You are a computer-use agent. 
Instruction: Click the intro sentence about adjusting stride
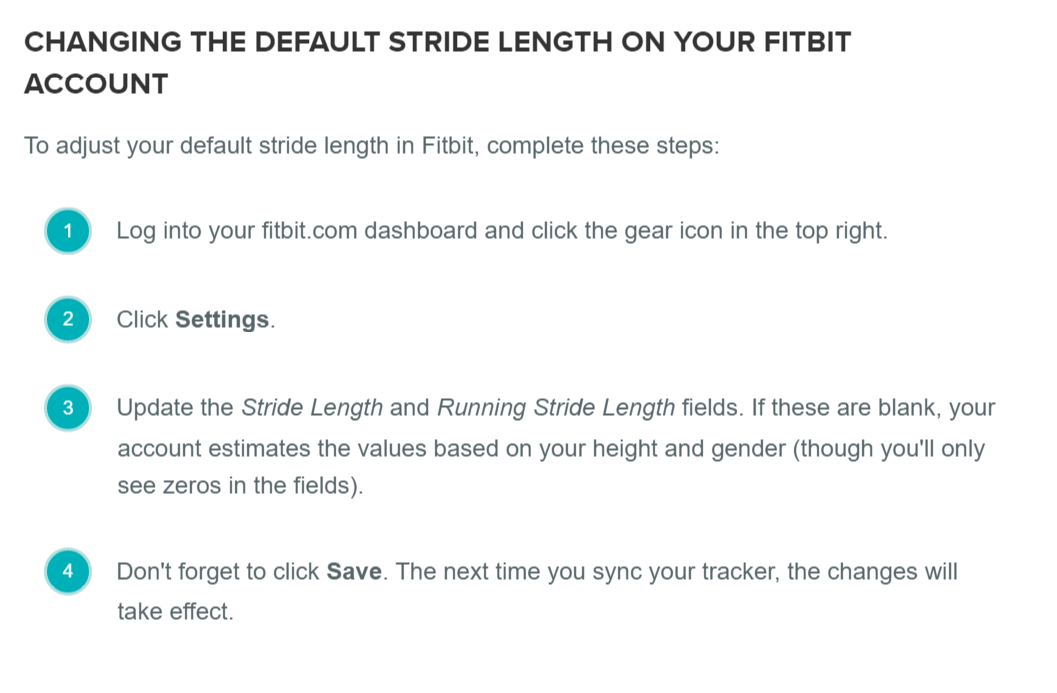point(371,146)
